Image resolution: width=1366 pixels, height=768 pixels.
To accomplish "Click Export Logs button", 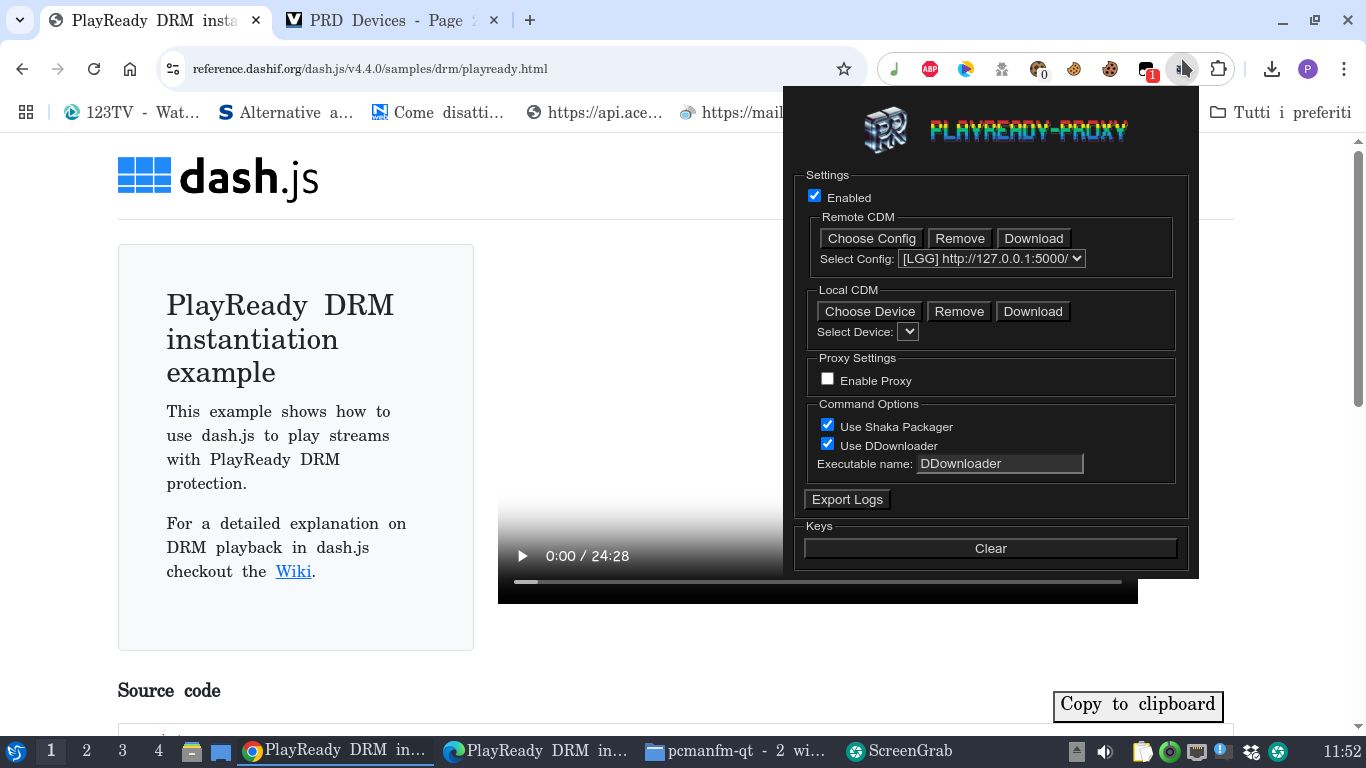I will (847, 500).
